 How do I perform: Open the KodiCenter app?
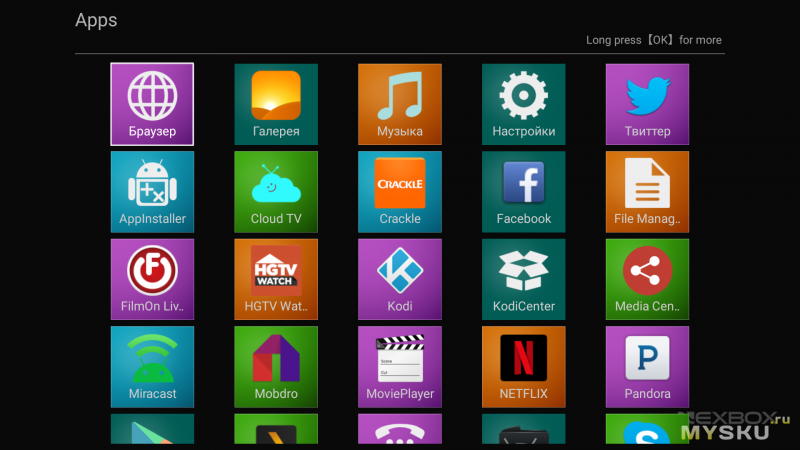(x=523, y=279)
